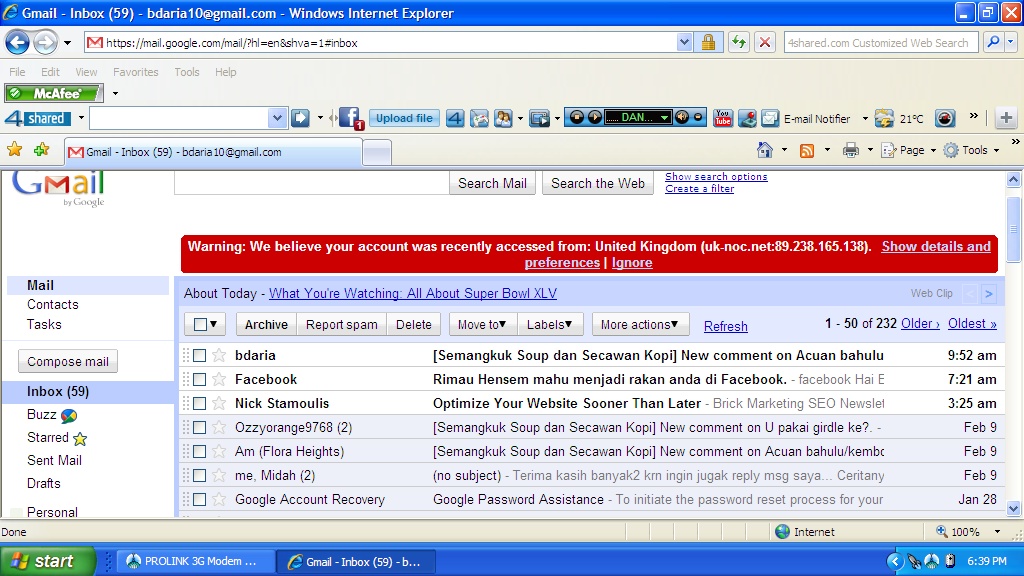Screen dimensions: 1024x576
Task: Tick the checkbox for Am (Flora Heights) email
Action: click(200, 451)
